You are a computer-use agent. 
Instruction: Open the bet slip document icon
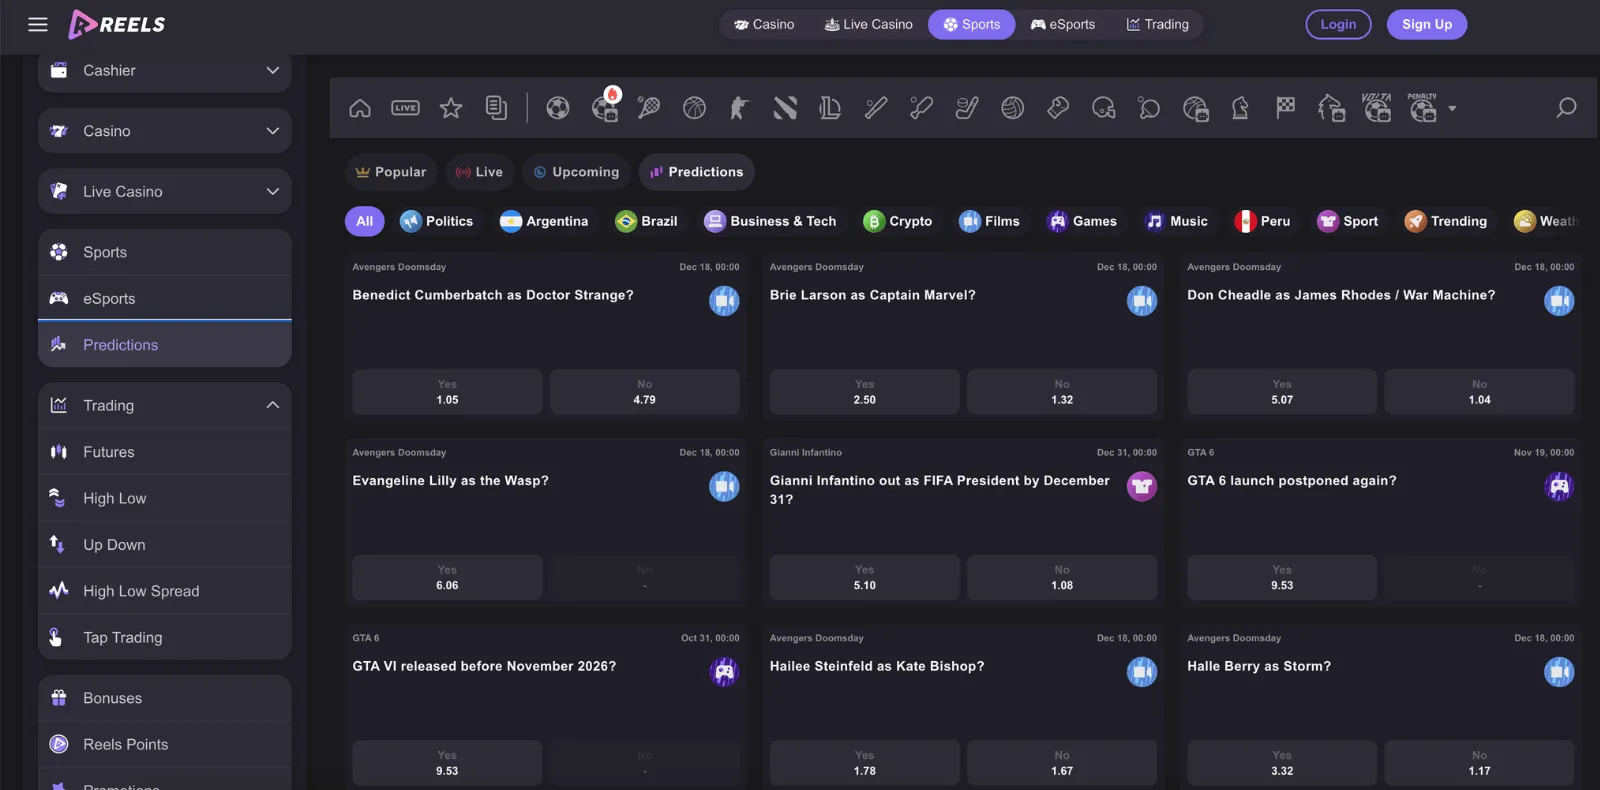(x=496, y=108)
